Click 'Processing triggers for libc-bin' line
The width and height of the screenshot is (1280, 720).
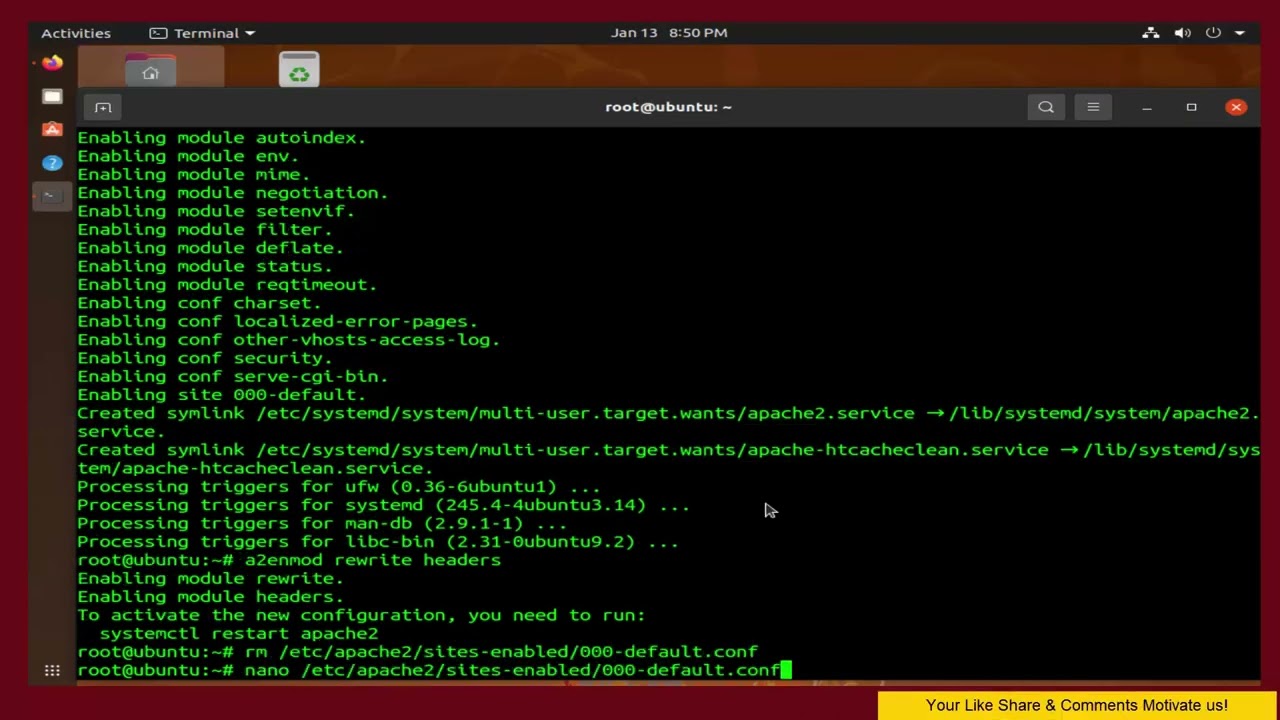tap(378, 542)
